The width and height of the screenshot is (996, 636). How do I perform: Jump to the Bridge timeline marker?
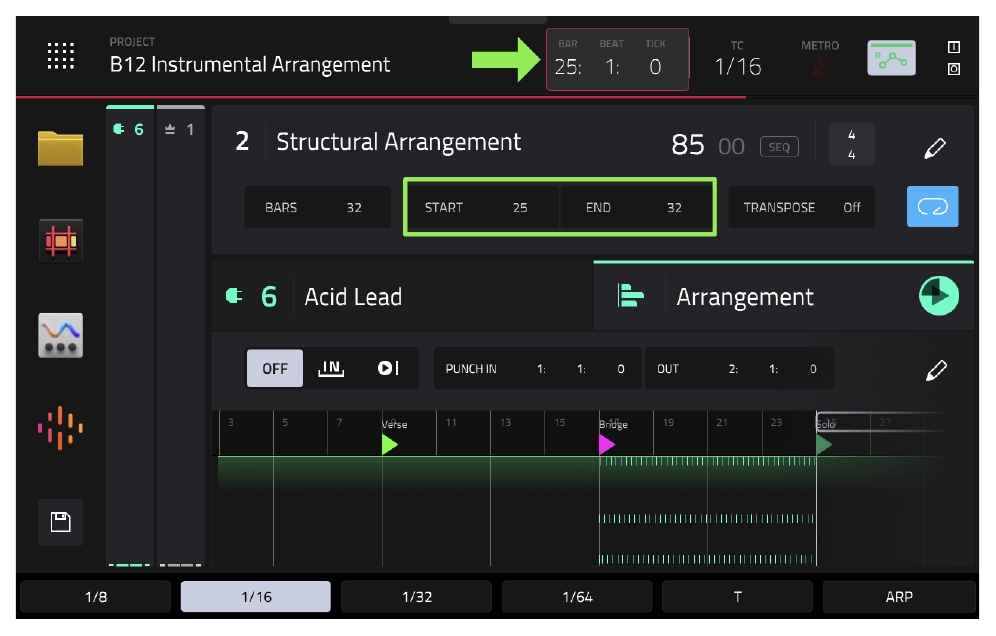[607, 444]
